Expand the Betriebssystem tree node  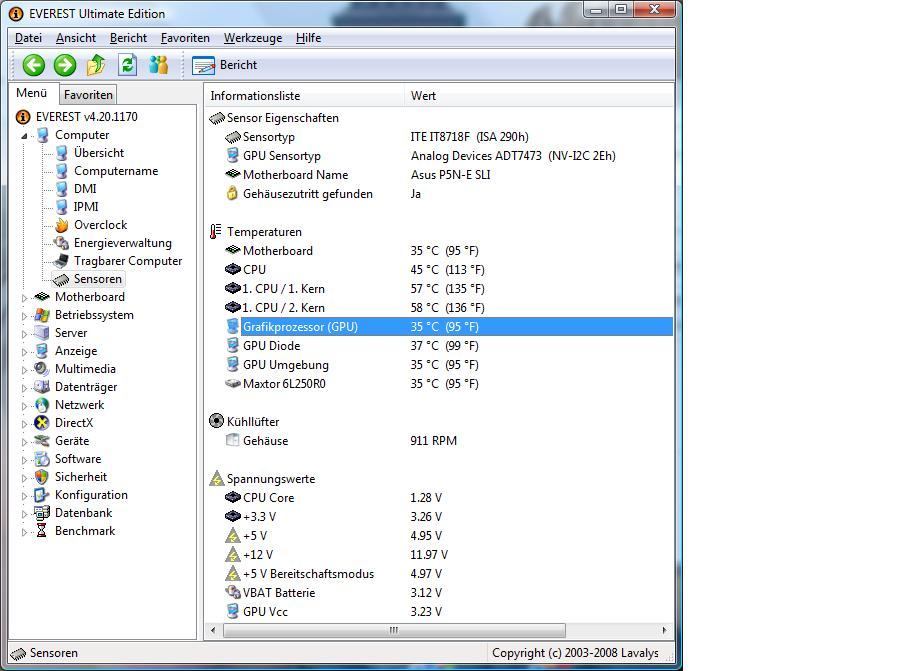click(x=24, y=315)
